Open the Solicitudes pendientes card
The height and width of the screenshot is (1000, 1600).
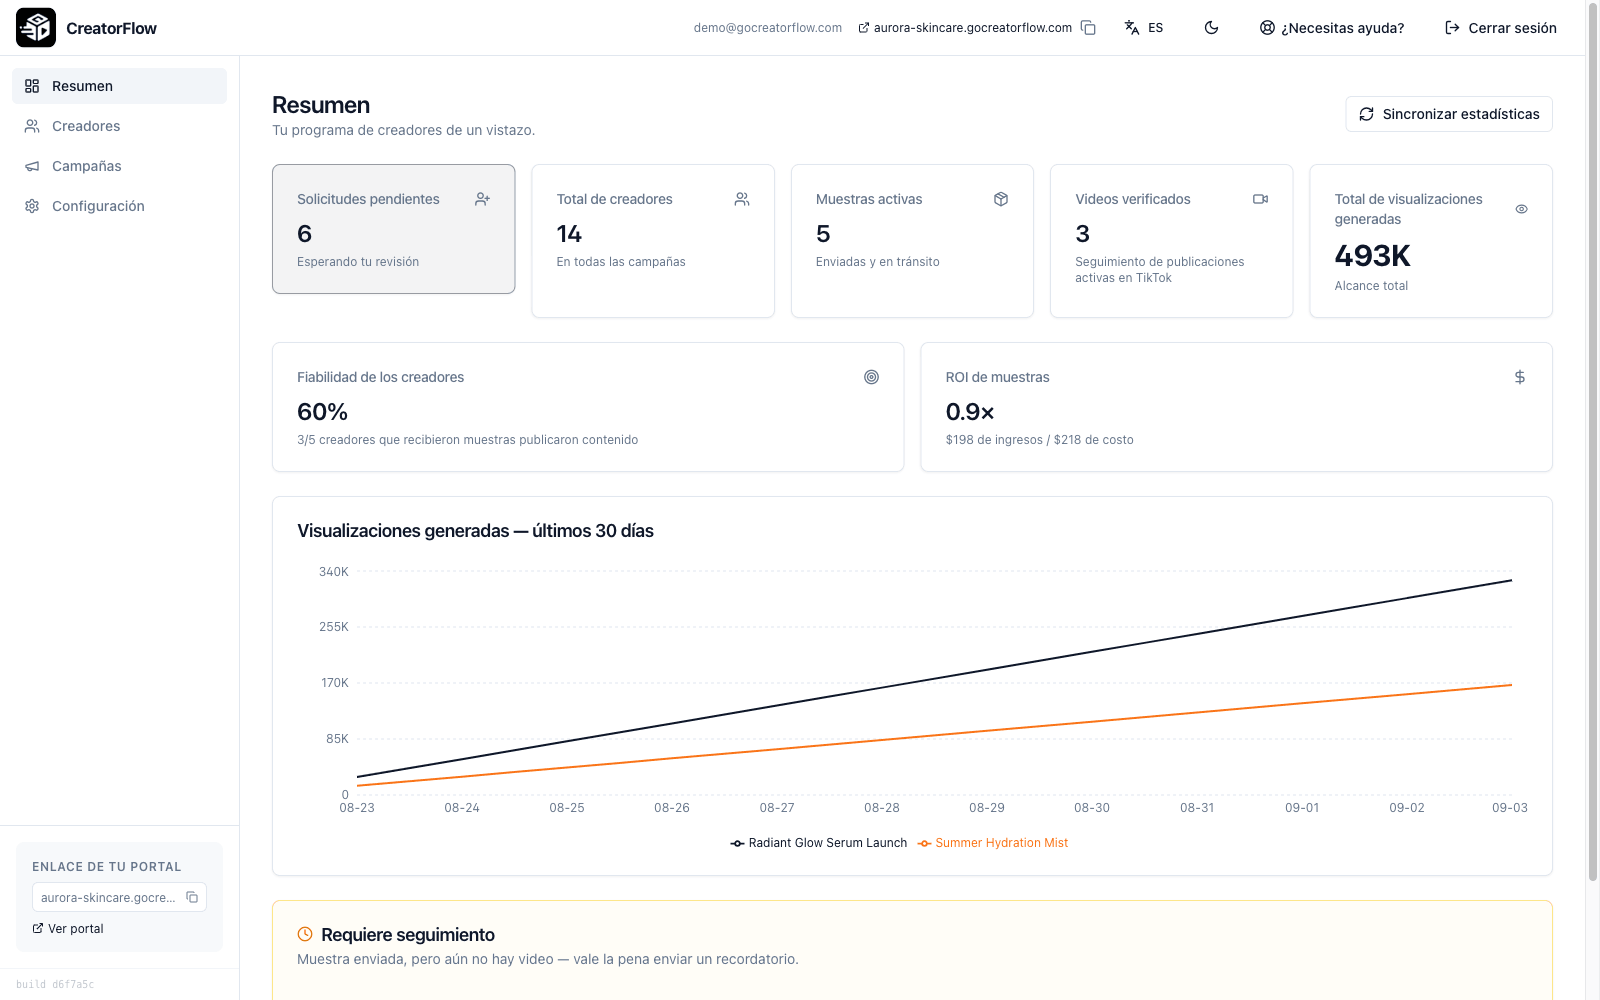[x=394, y=229]
